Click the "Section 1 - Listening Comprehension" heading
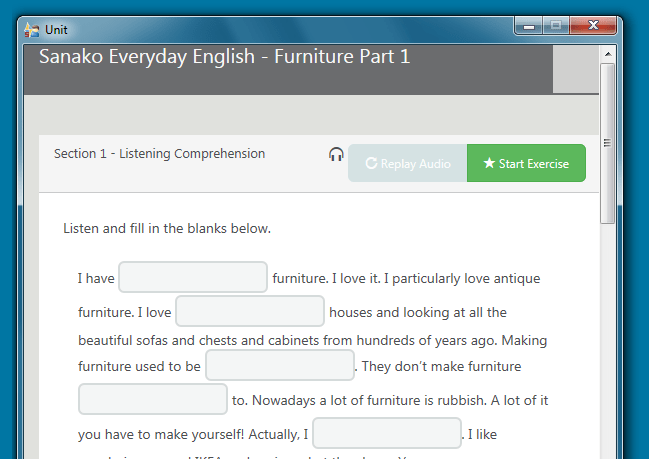The height and width of the screenshot is (459, 649). tap(159, 154)
